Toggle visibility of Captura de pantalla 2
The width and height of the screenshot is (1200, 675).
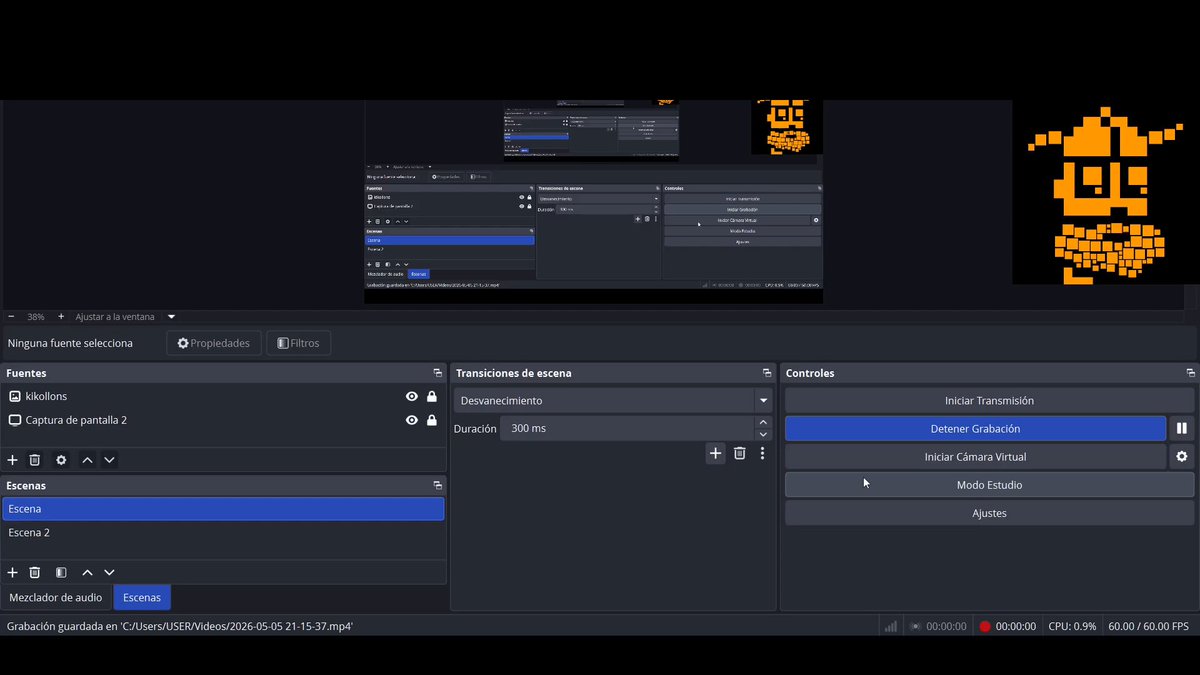411,420
